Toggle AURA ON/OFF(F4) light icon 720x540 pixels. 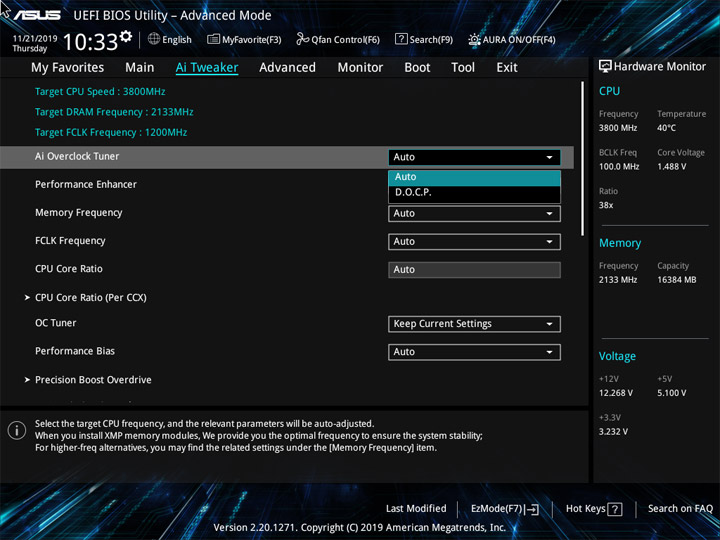(474, 39)
